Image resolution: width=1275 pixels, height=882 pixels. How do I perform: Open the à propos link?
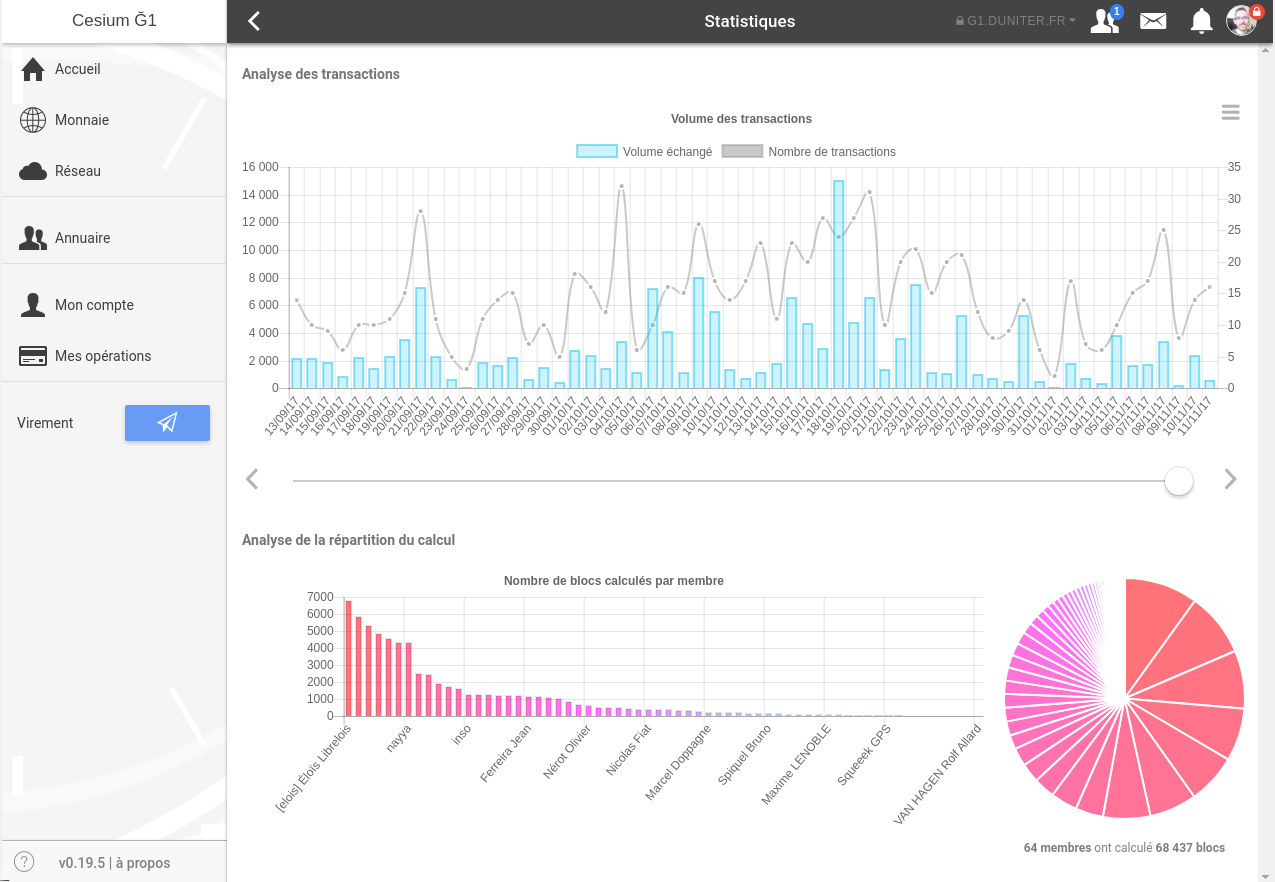coord(142,863)
